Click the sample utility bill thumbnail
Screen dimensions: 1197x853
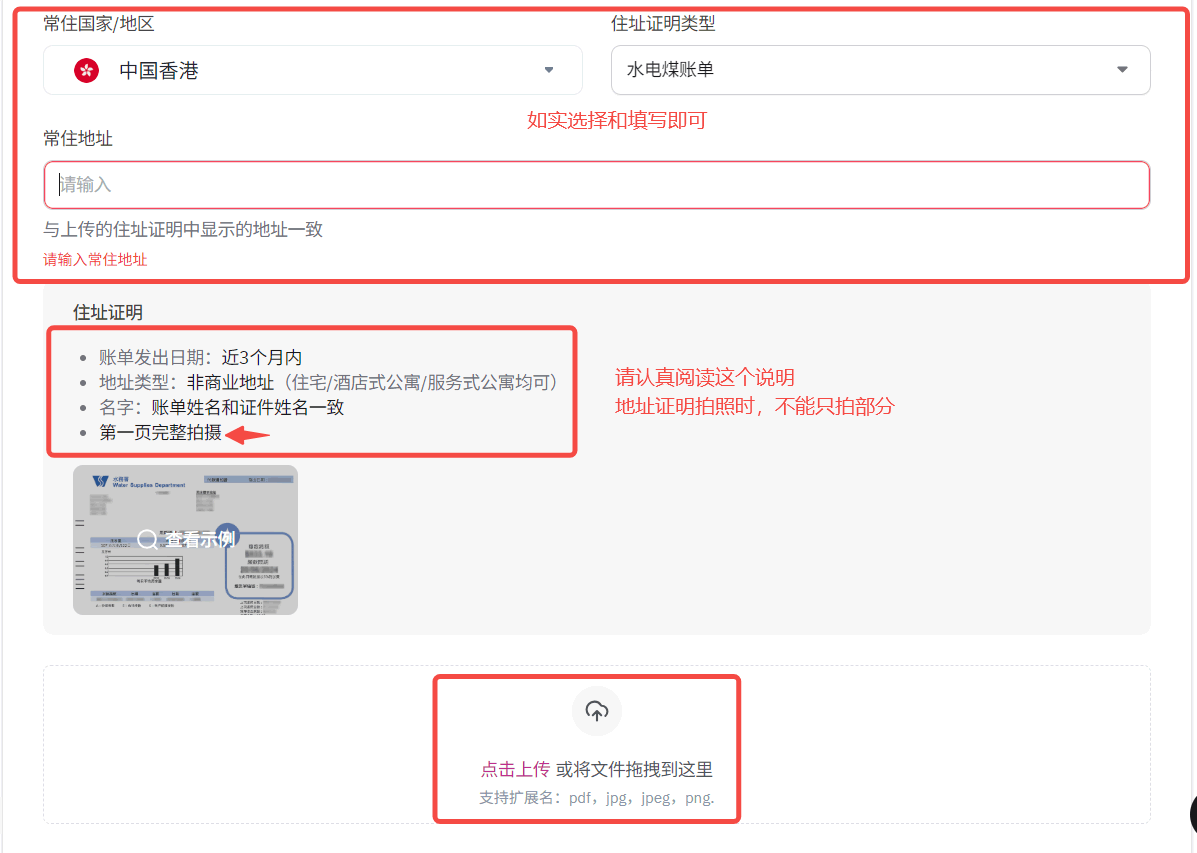(x=185, y=540)
